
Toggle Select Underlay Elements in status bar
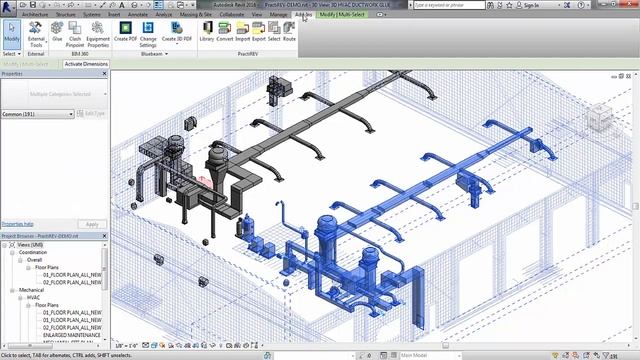click(566, 356)
